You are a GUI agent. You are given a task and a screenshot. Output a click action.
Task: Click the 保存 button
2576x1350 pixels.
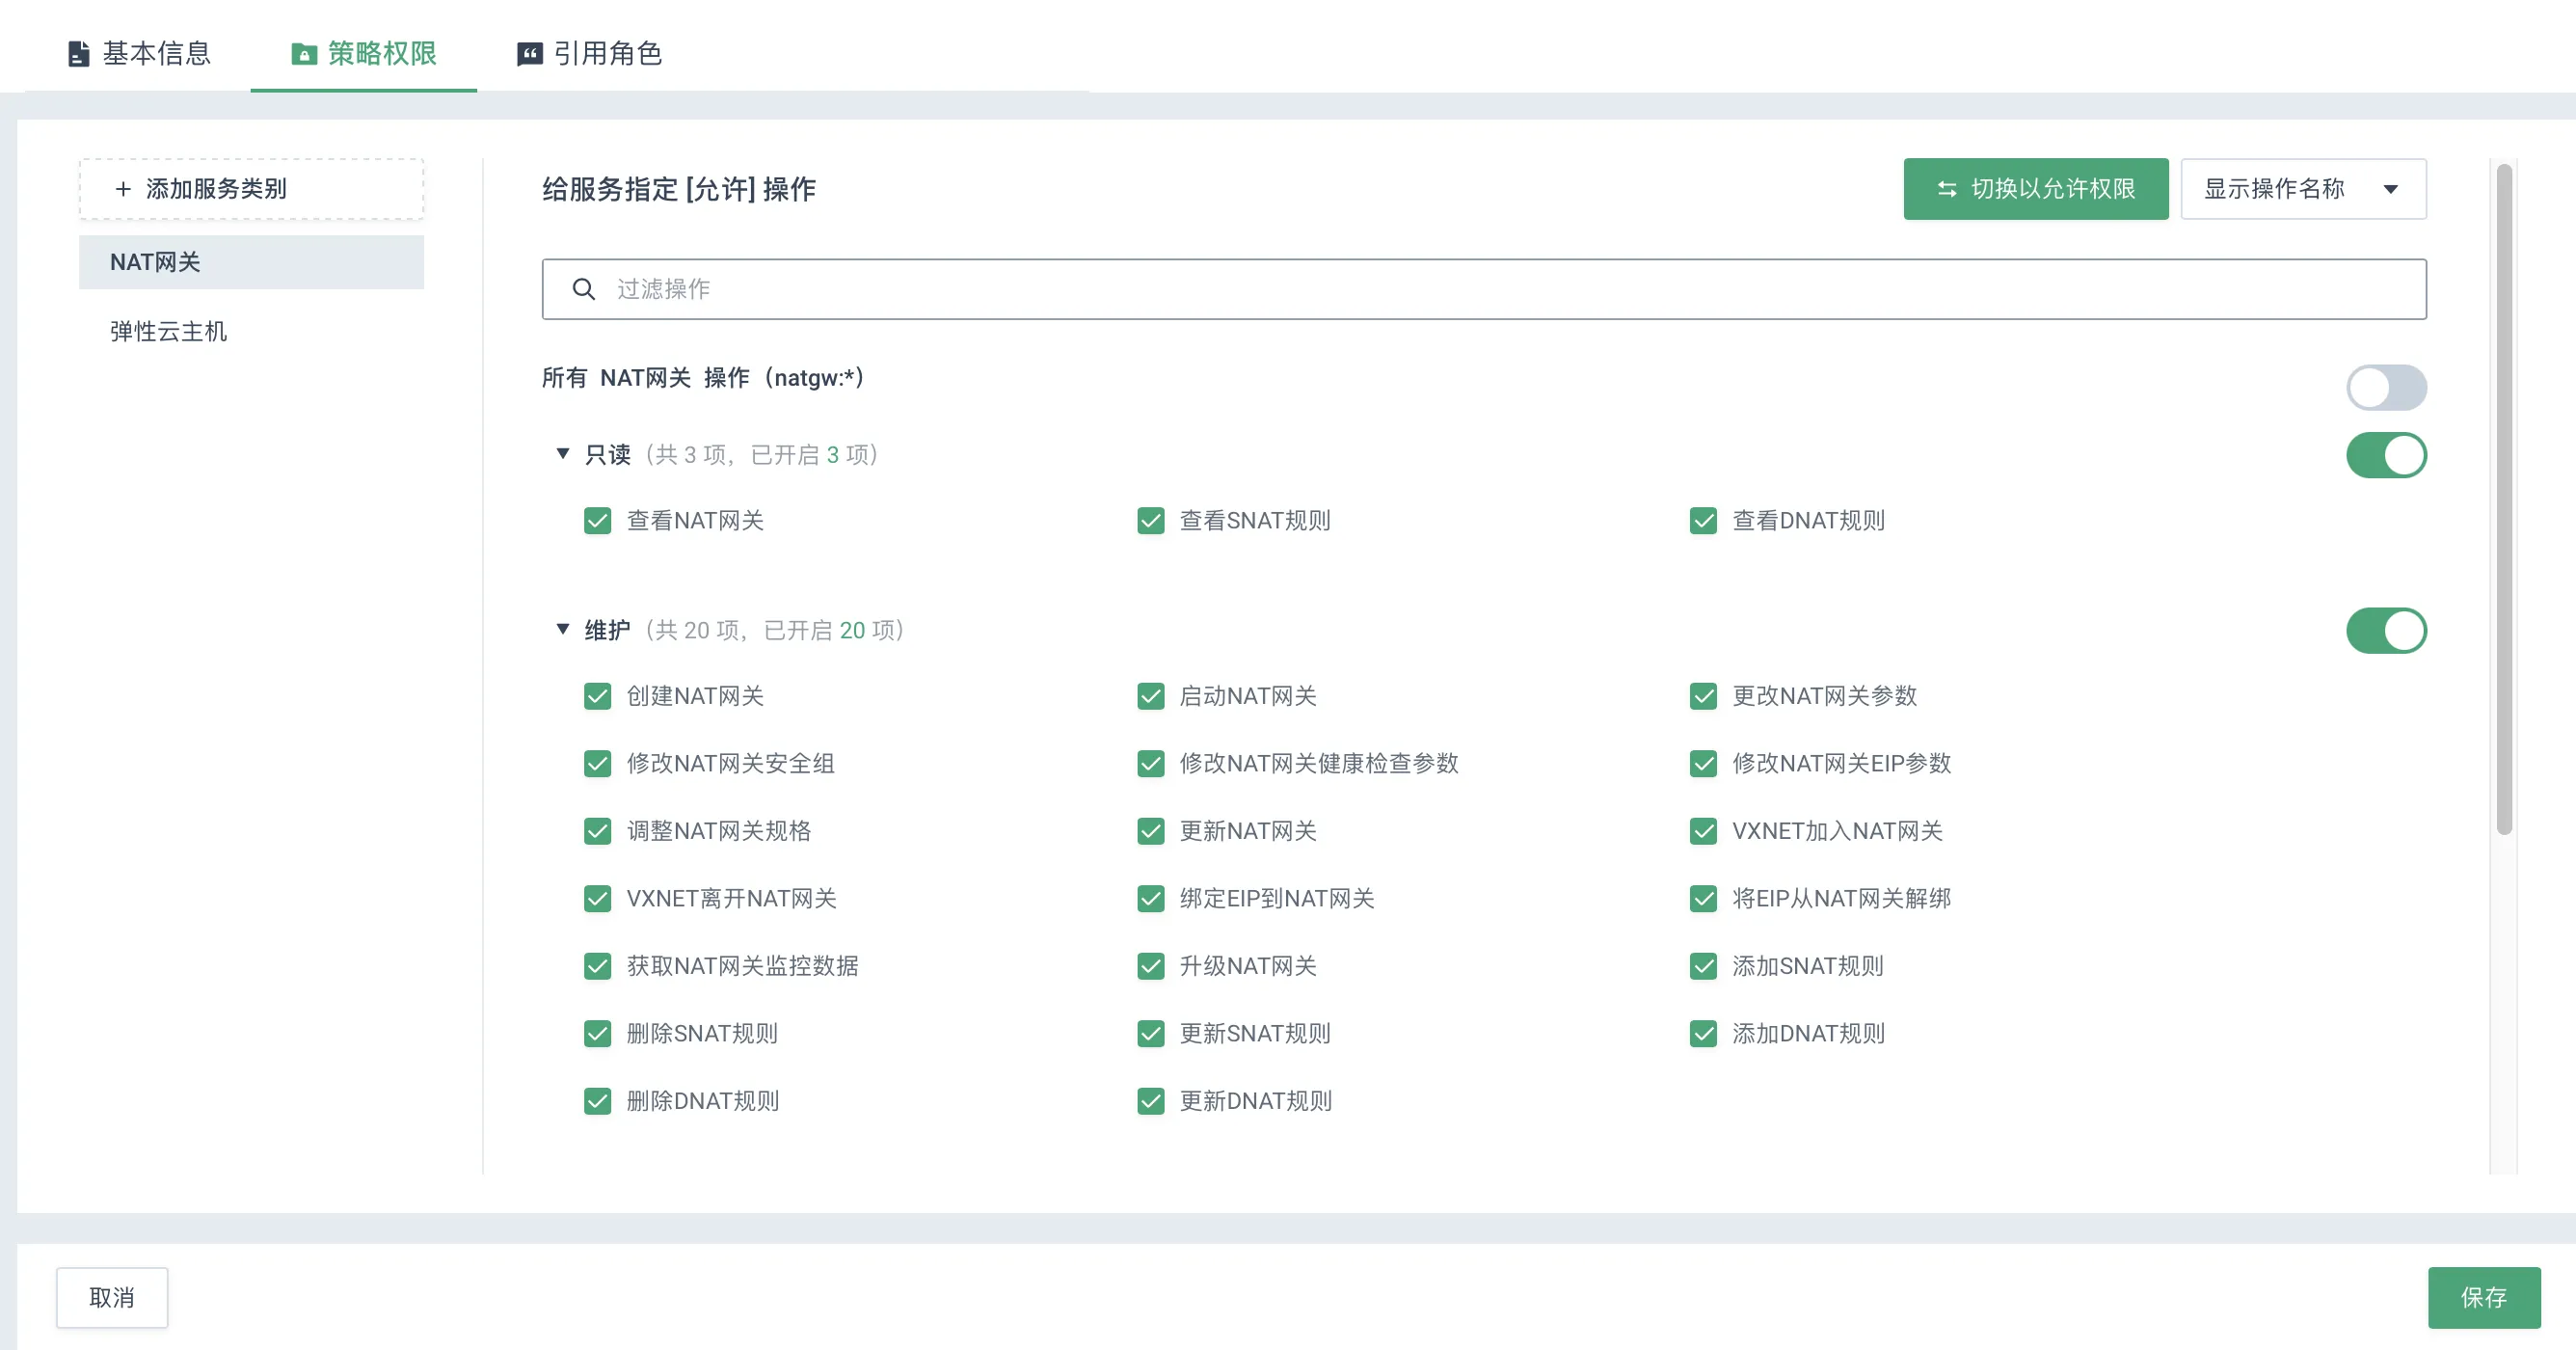pyautogui.click(x=2483, y=1298)
